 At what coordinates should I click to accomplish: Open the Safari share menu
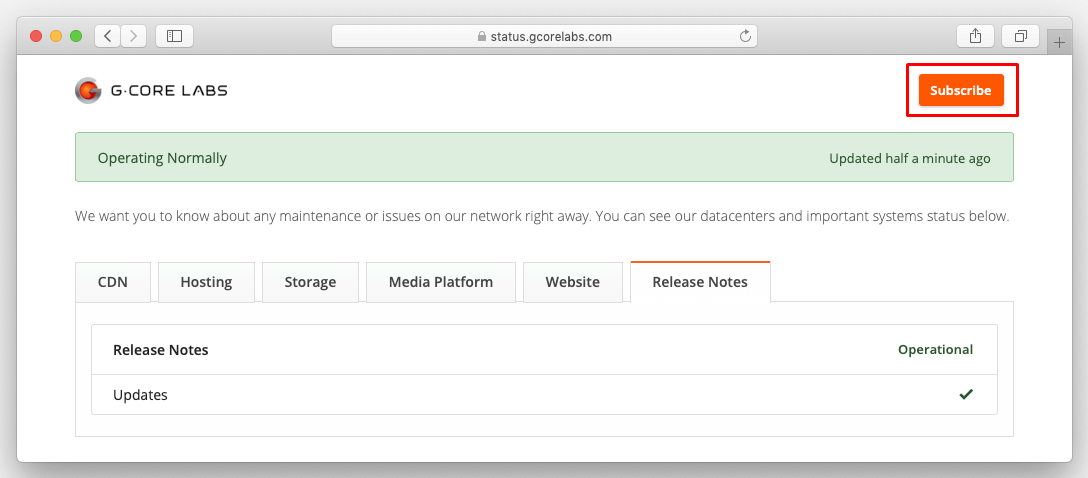click(976, 36)
